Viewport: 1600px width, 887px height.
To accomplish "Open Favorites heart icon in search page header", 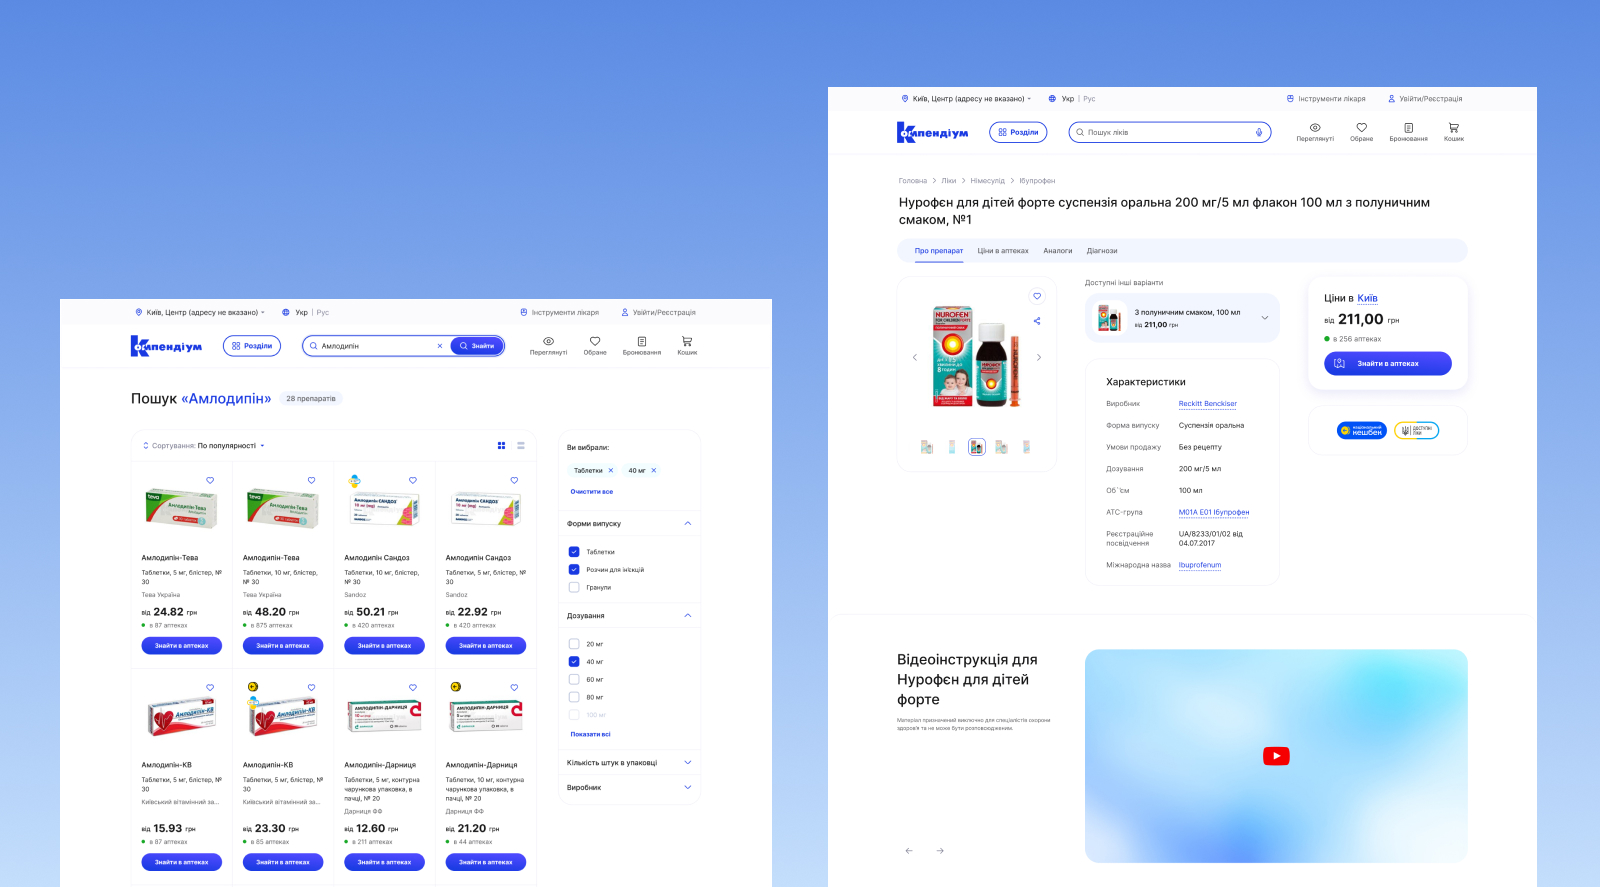I will (595, 341).
